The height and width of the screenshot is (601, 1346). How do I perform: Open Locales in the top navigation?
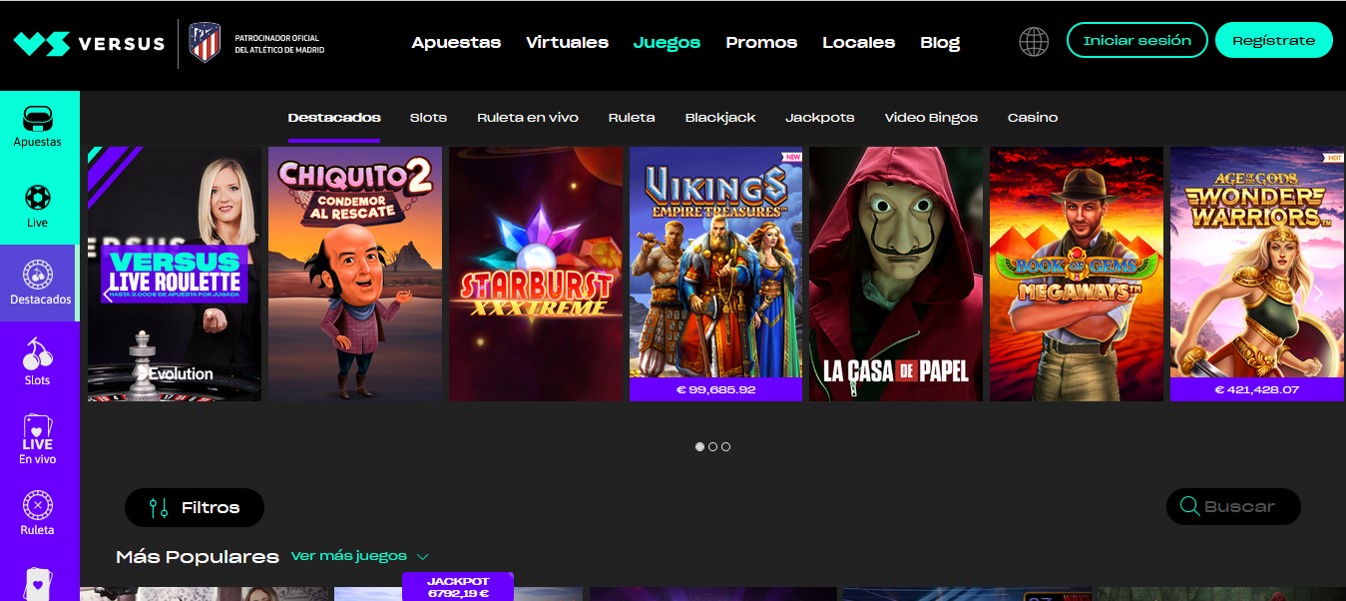[x=859, y=42]
